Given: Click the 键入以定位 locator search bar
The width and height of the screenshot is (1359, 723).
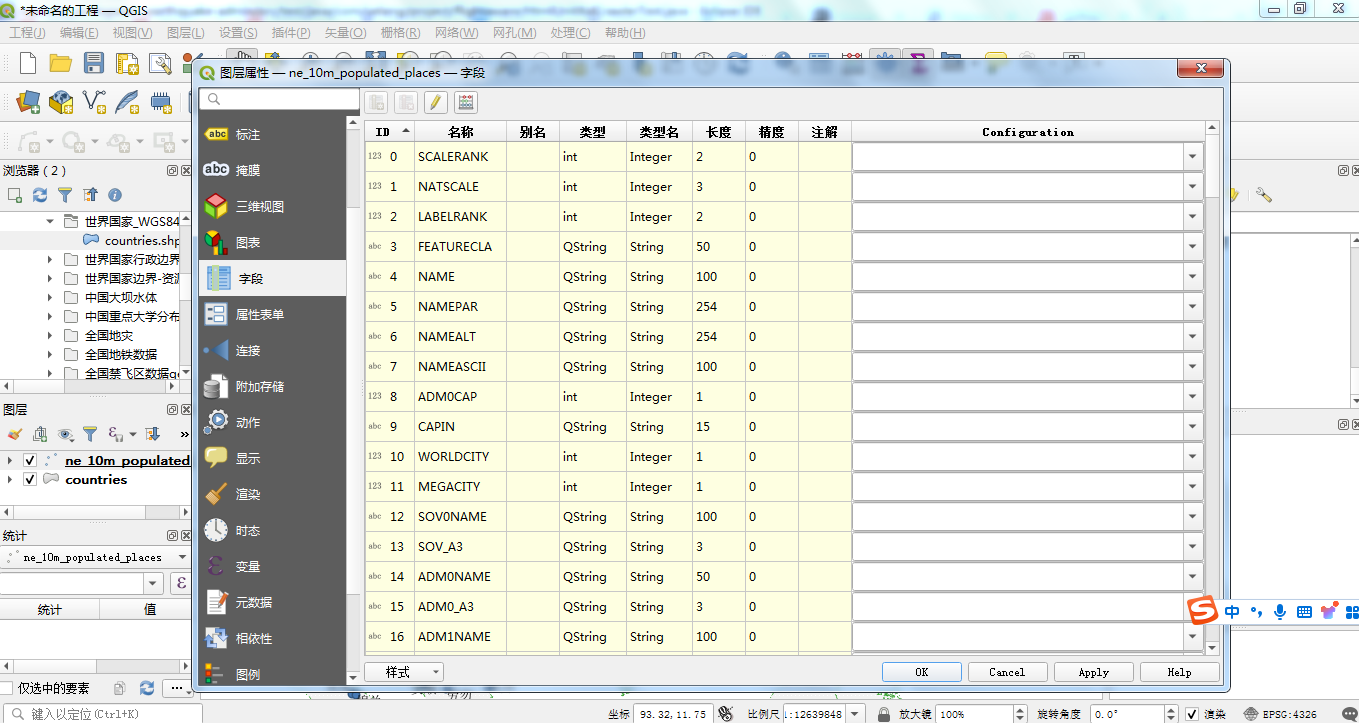Looking at the screenshot, I should [102, 714].
